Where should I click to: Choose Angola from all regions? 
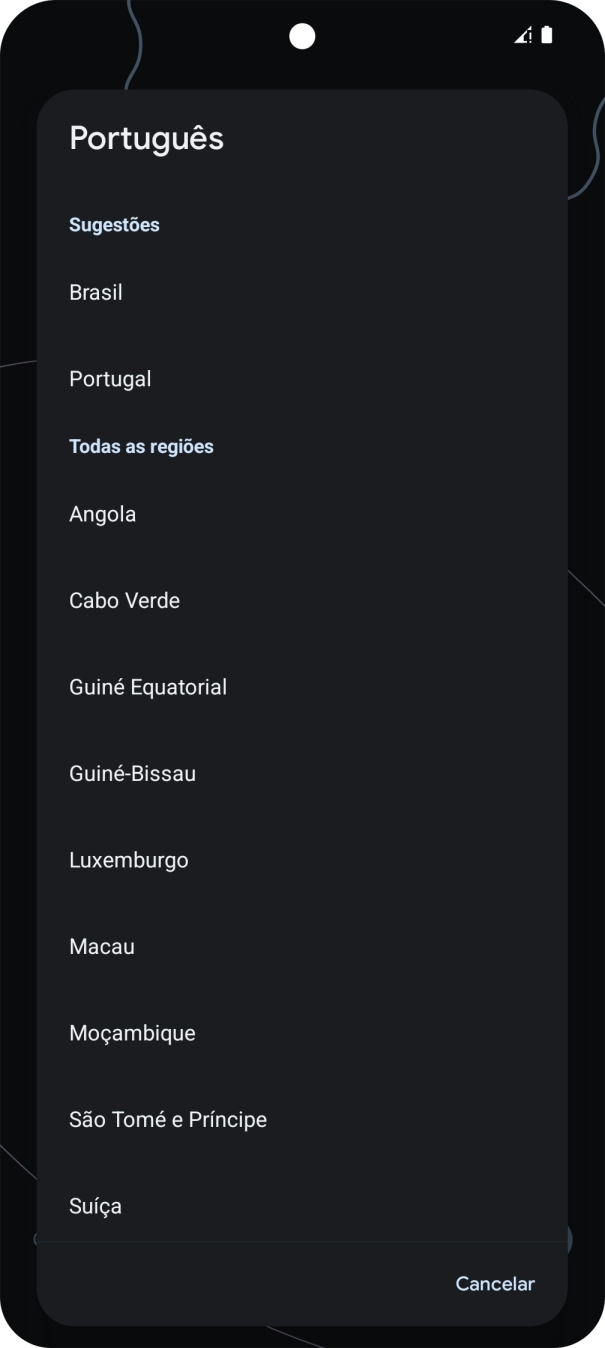pyautogui.click(x=102, y=514)
